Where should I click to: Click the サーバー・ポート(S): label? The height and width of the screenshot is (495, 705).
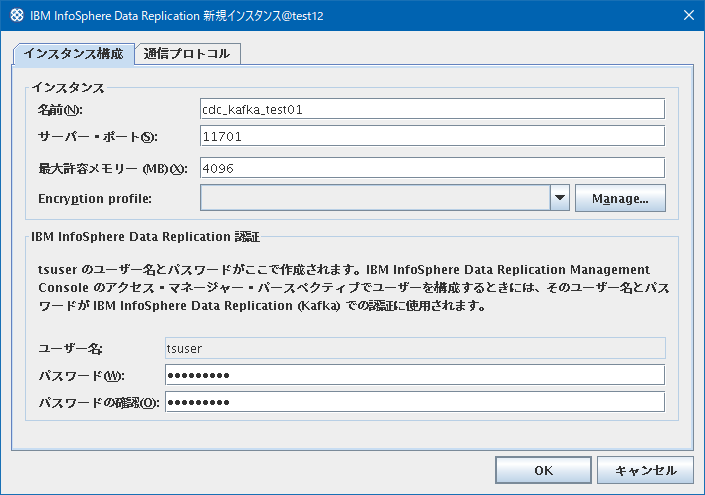tap(98, 137)
